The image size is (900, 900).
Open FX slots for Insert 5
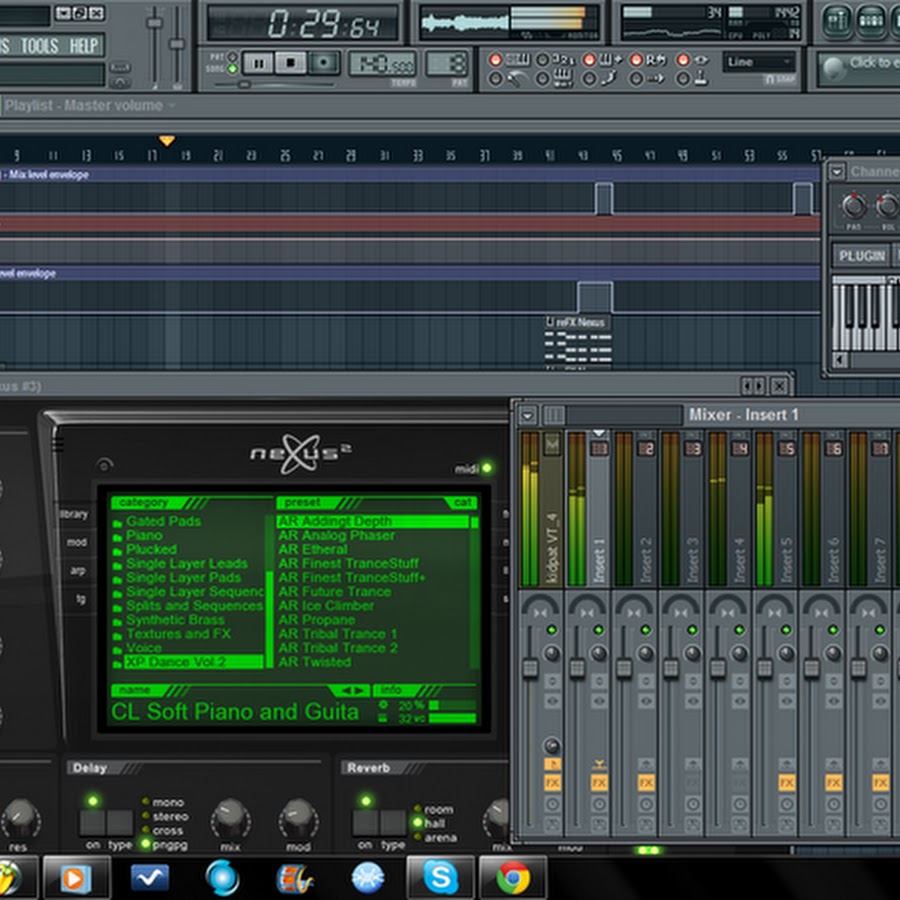pos(786,782)
